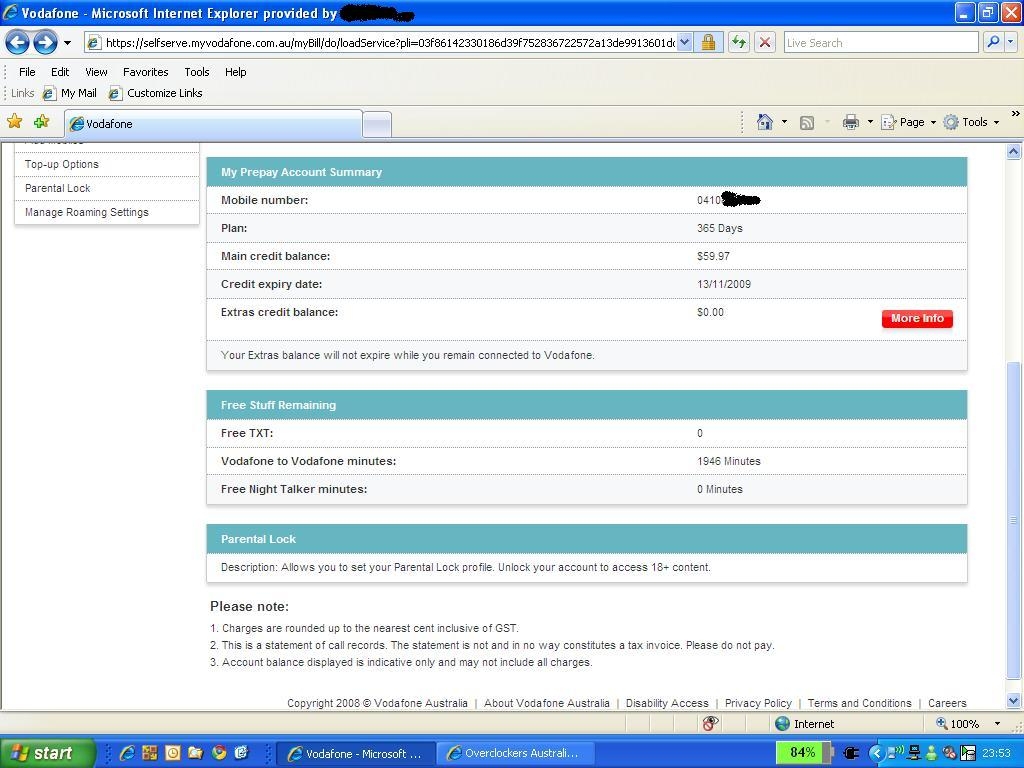Open the Tools command bar menu
The image size is (1024, 768).
[x=972, y=122]
